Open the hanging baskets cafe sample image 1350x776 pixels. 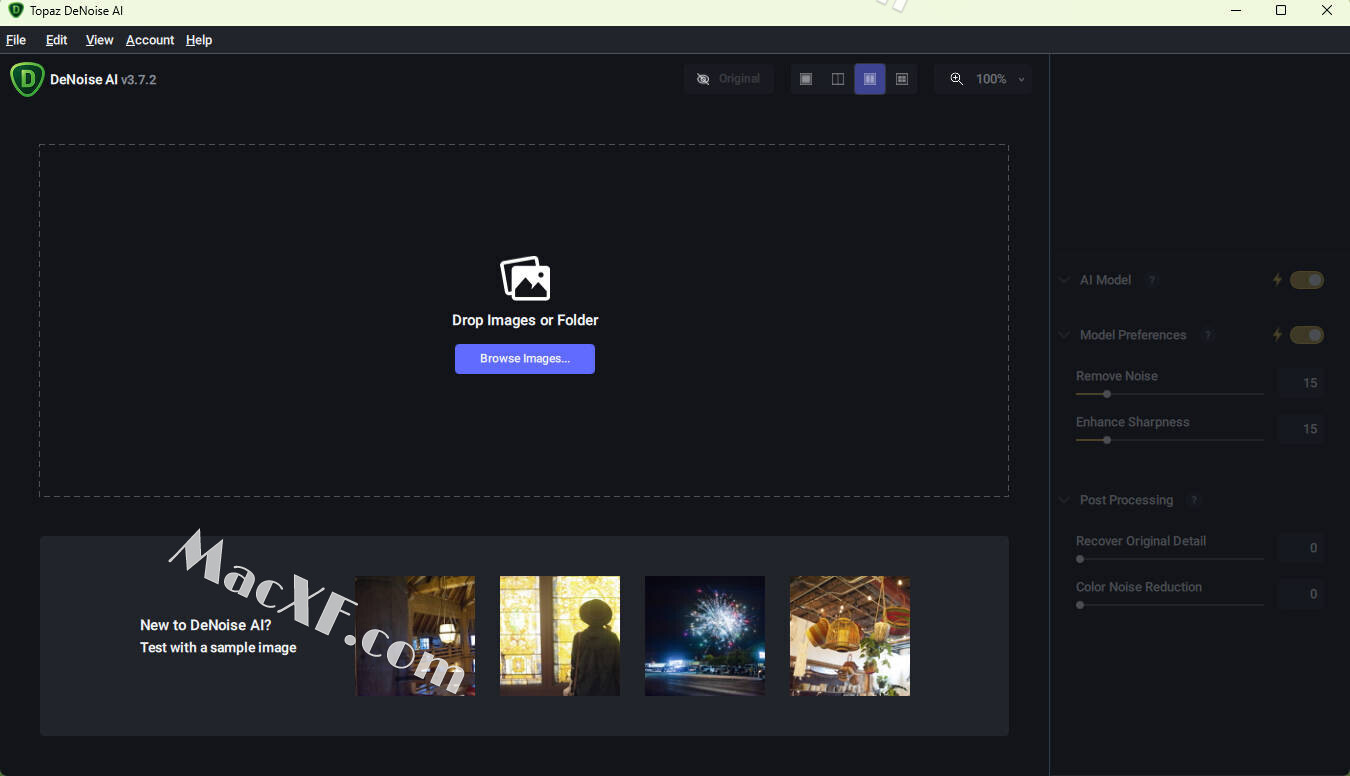[x=850, y=636]
